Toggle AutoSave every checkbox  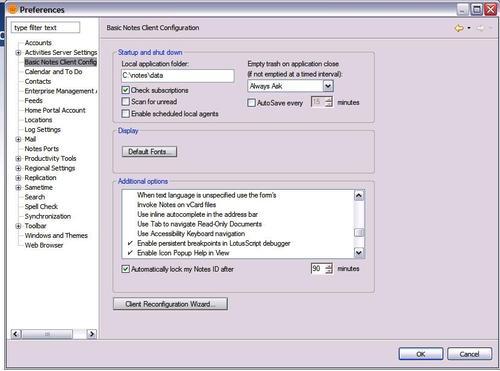[251, 103]
